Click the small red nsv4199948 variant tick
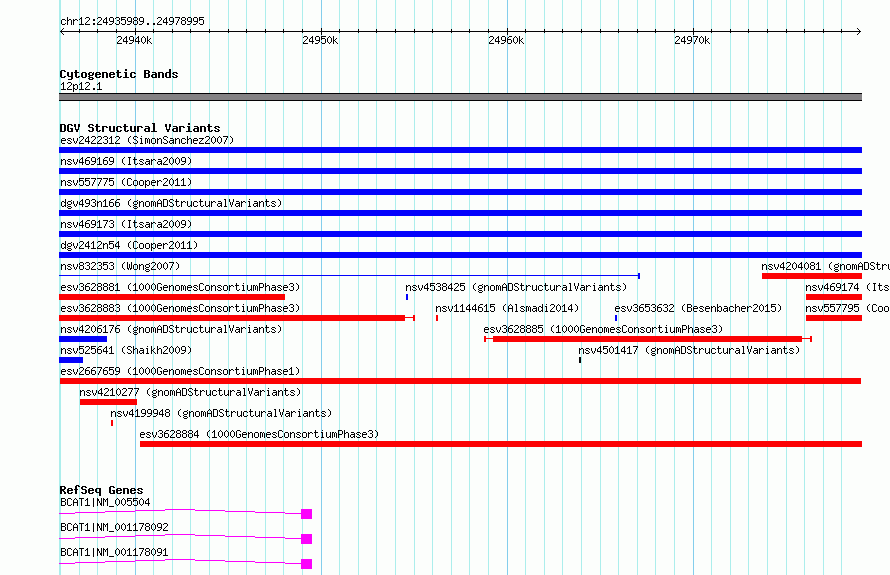Screen dimensions: 890x575 (112, 423)
